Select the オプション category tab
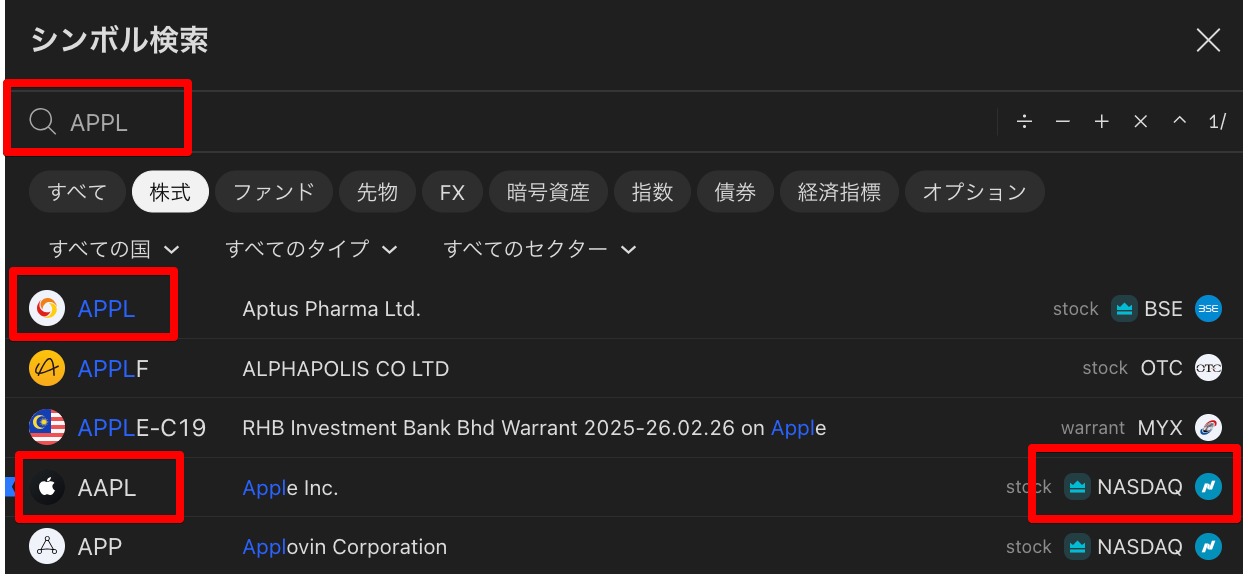 pos(974,192)
